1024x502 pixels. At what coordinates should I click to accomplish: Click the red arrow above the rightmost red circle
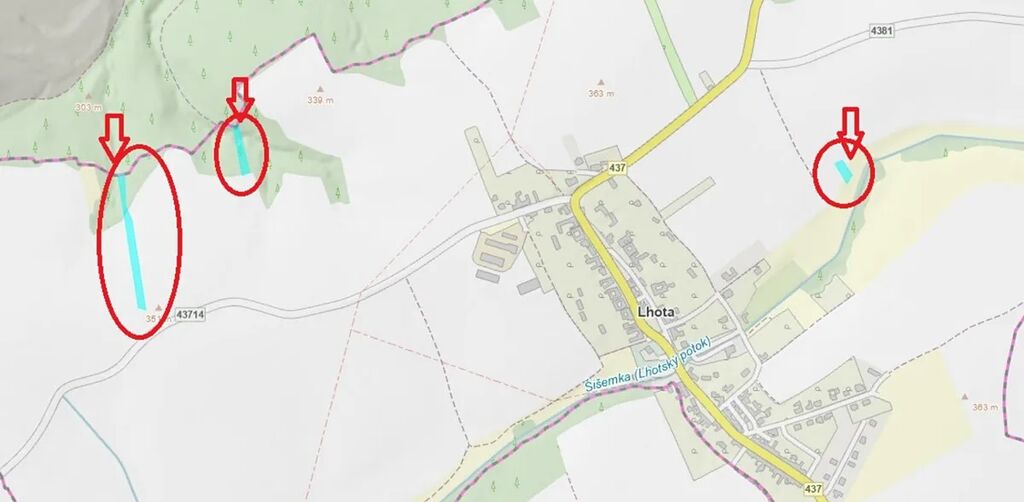850,133
